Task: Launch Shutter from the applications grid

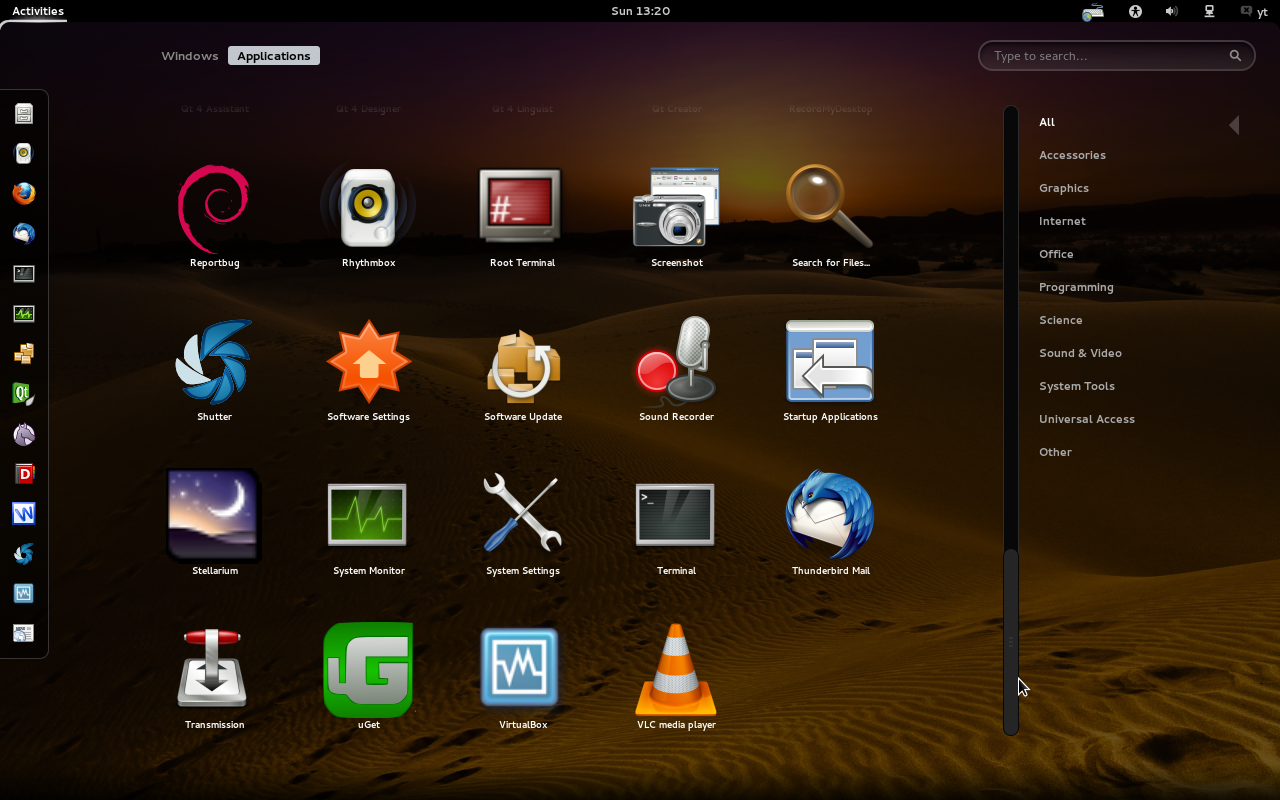Action: [x=214, y=370]
